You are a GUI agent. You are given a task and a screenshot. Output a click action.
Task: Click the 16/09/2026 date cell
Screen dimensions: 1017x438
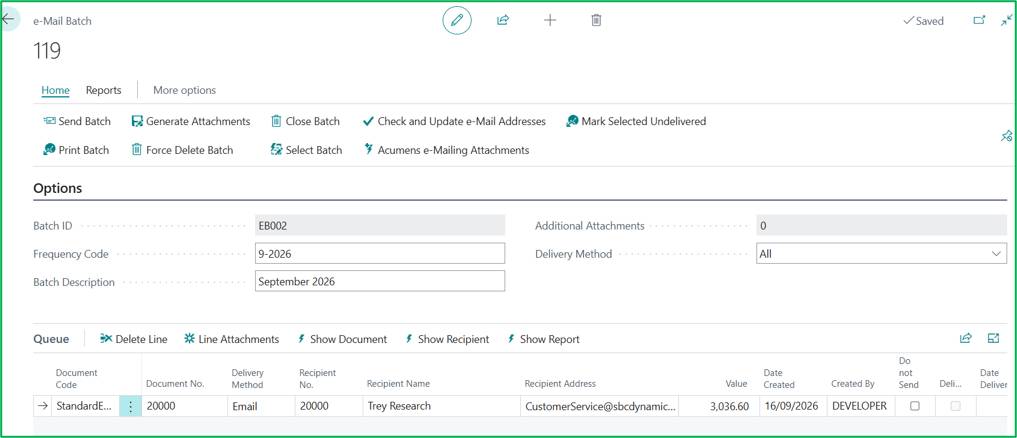(x=792, y=406)
